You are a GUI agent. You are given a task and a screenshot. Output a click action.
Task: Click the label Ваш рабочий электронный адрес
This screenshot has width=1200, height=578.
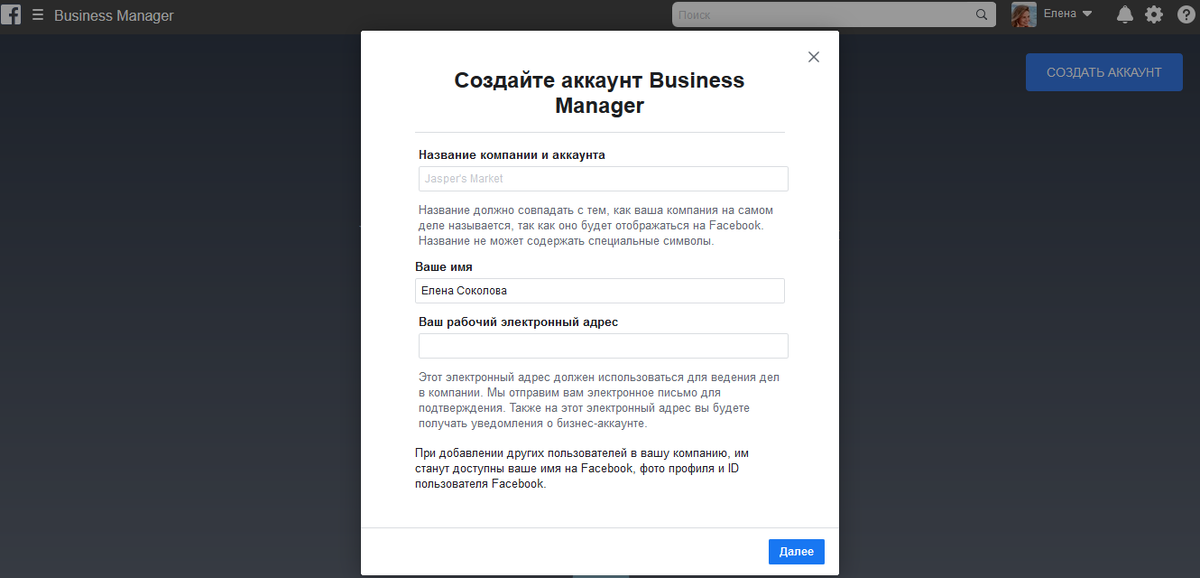pyautogui.click(x=519, y=322)
